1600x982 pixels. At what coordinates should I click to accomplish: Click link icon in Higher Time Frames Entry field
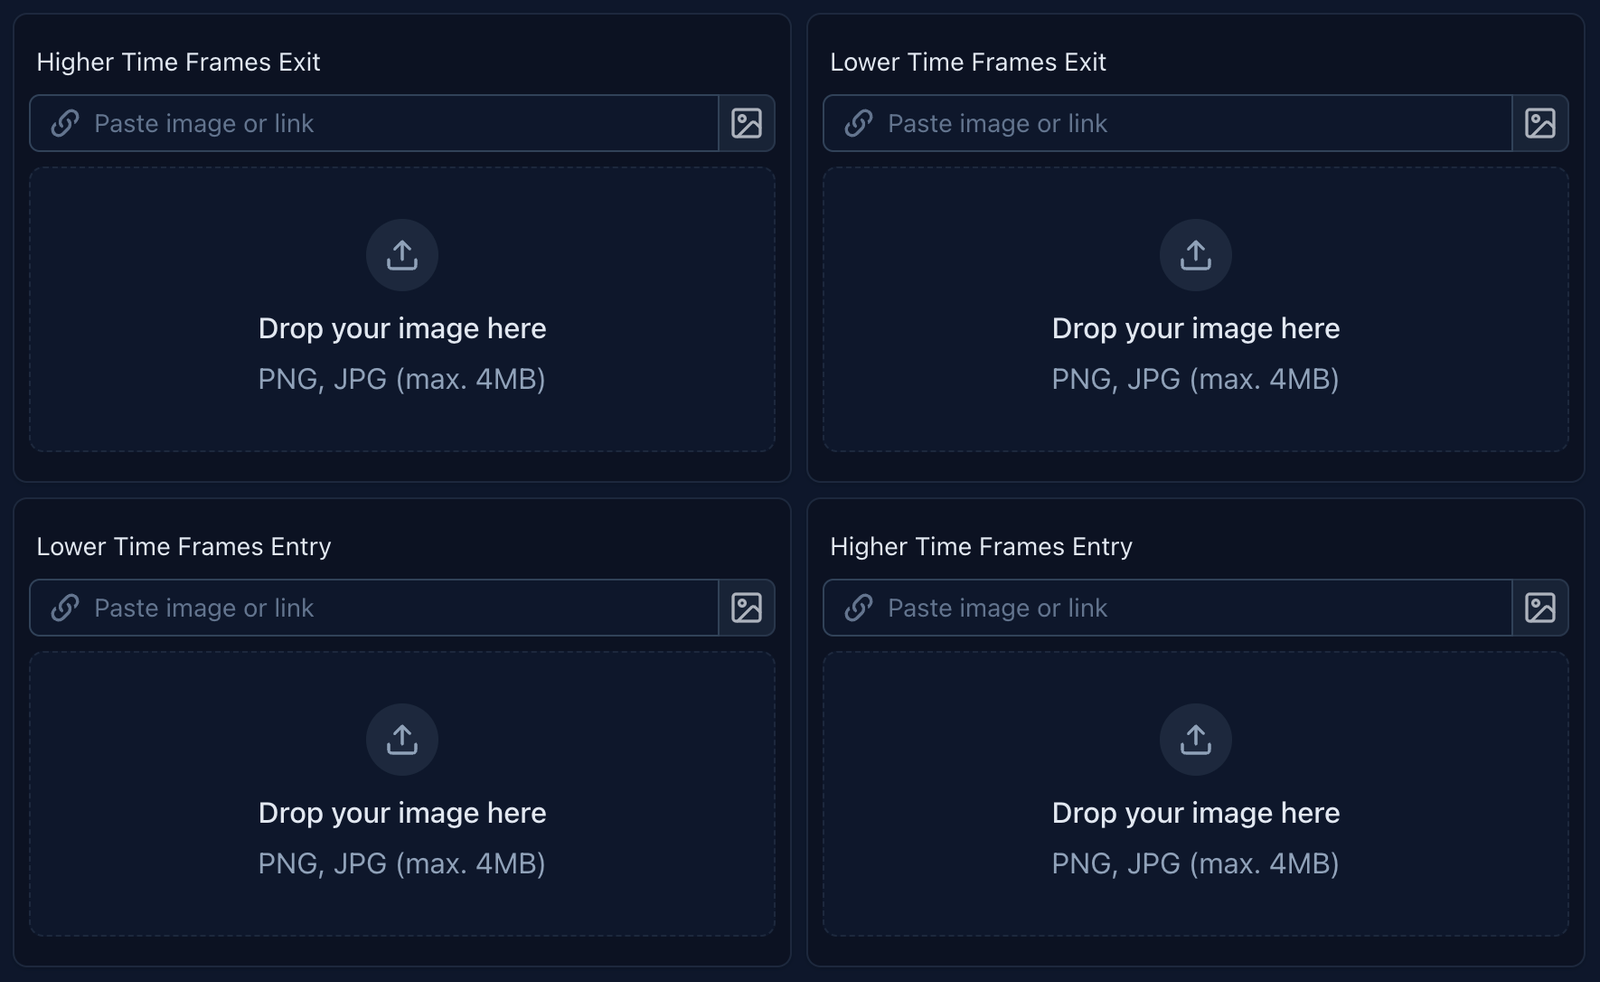[x=859, y=608]
